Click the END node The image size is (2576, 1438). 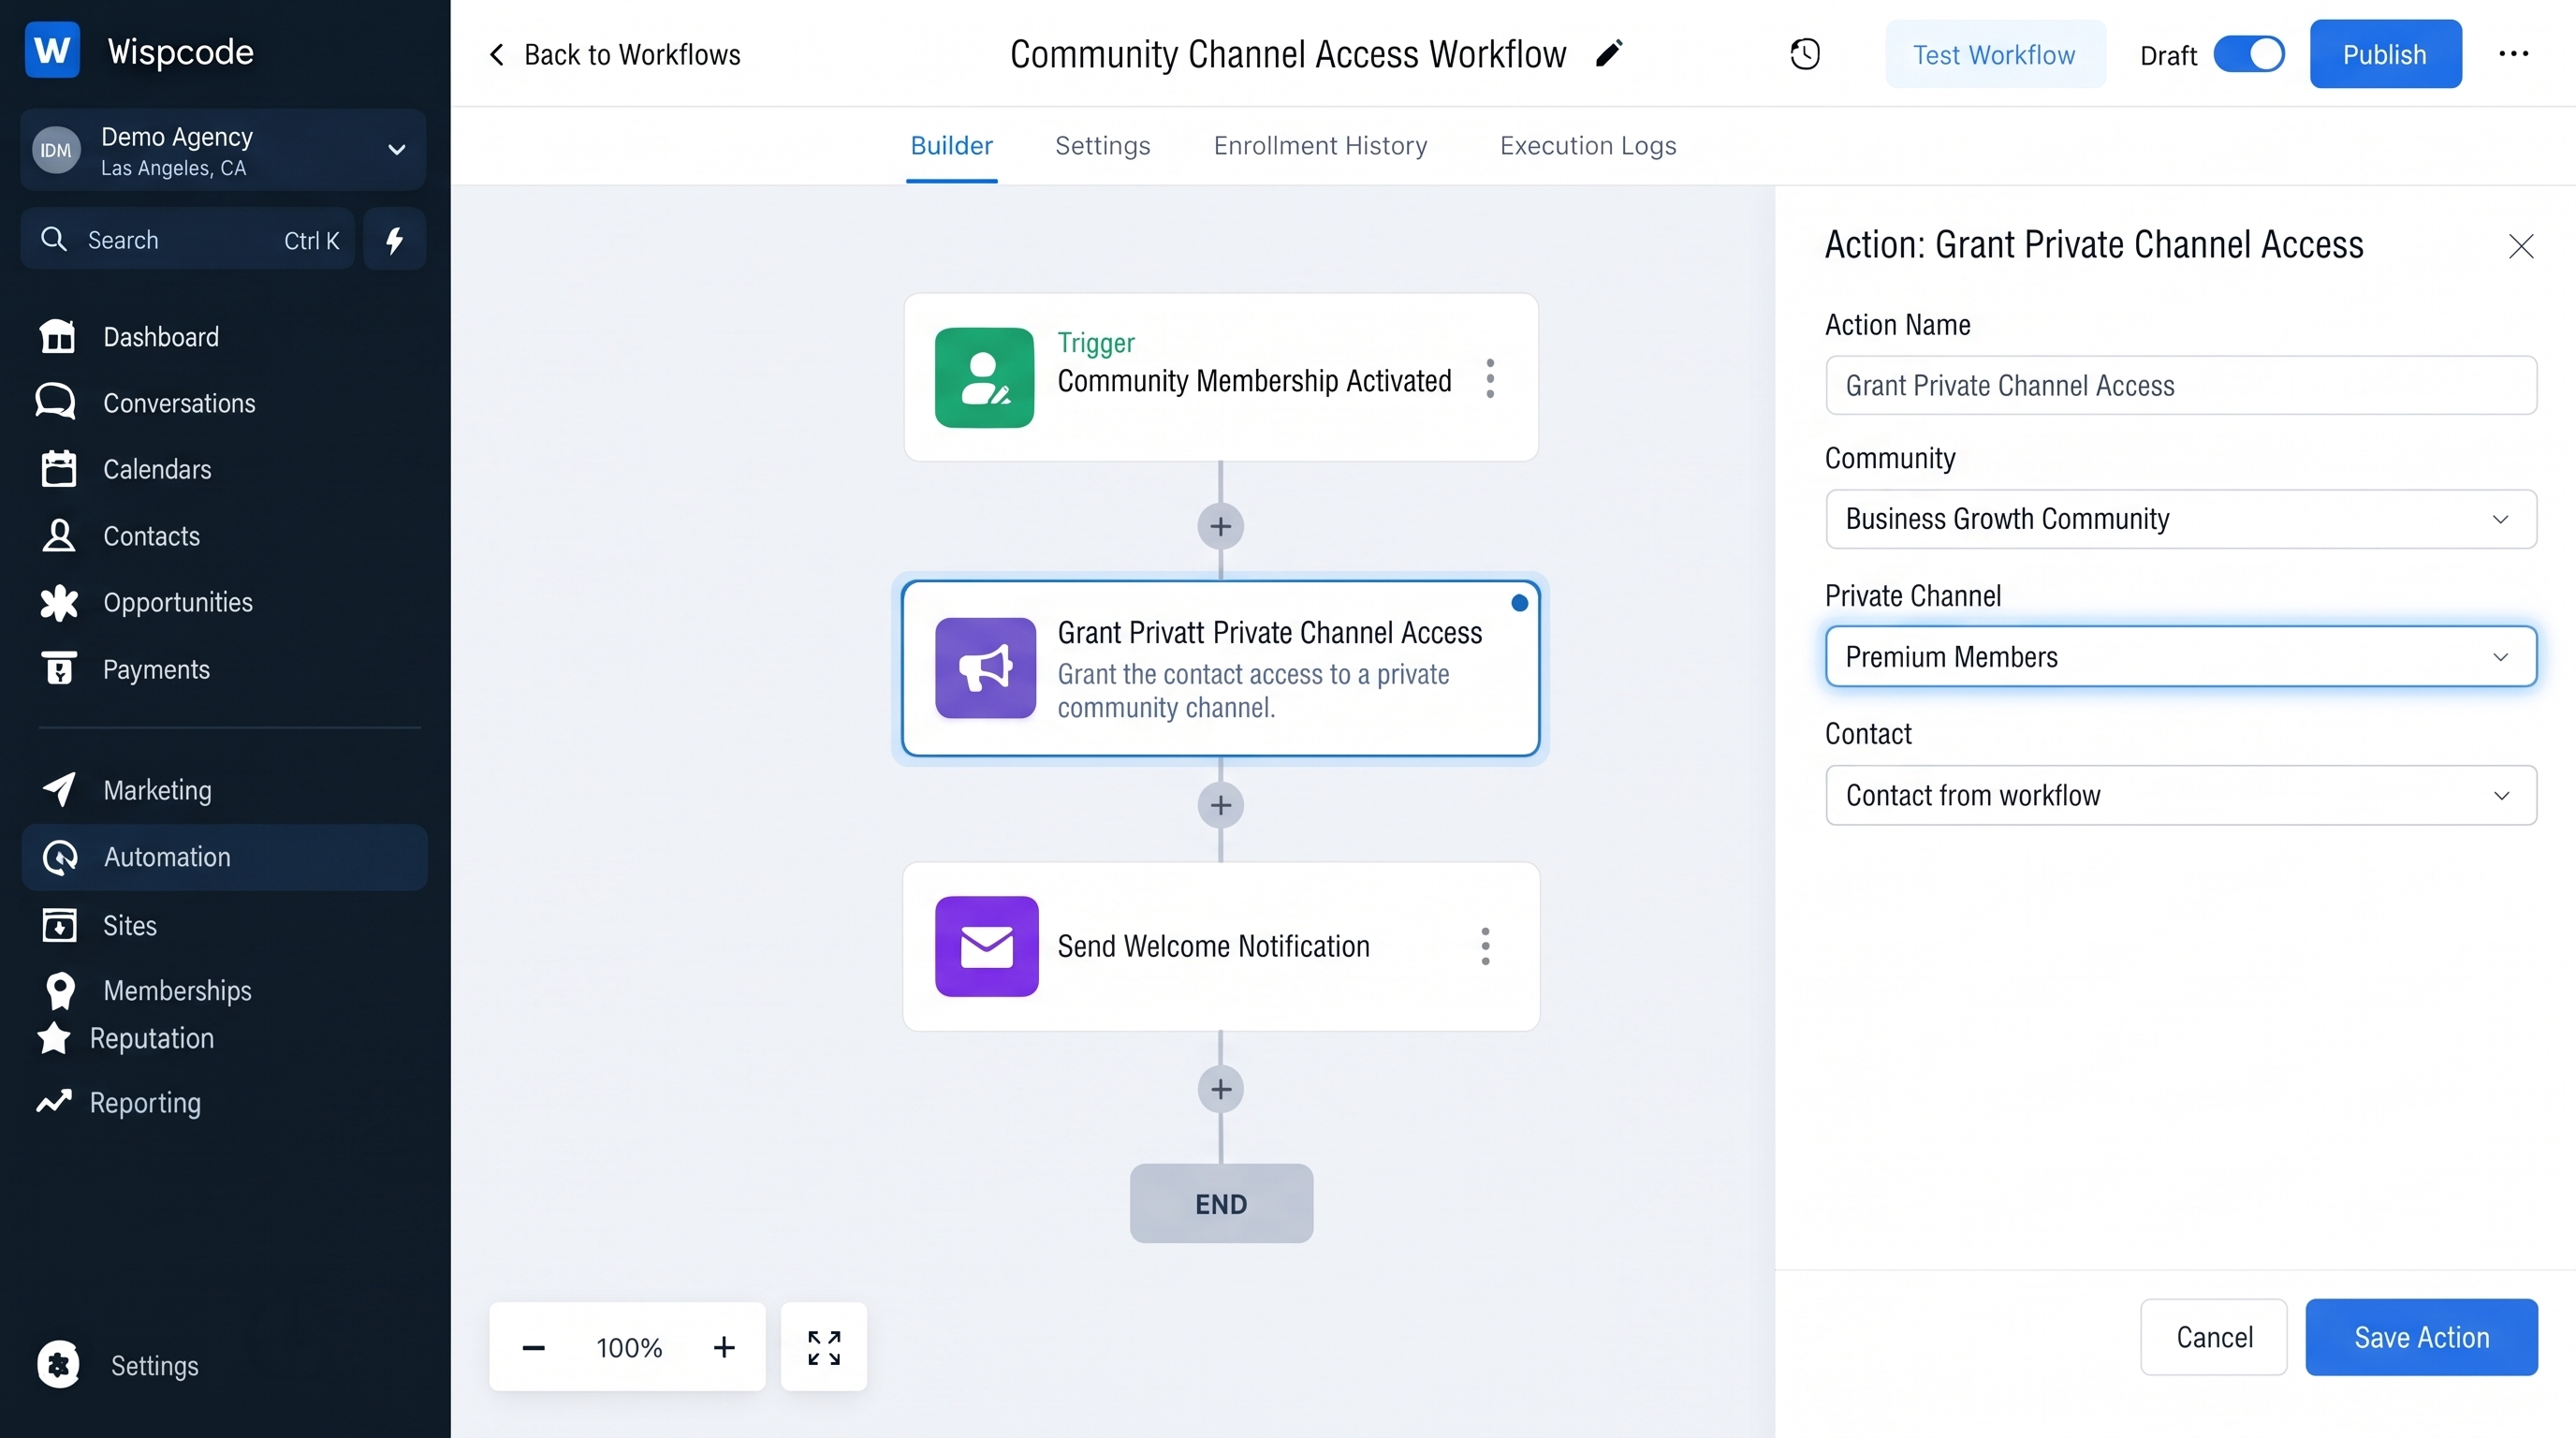tap(1220, 1204)
